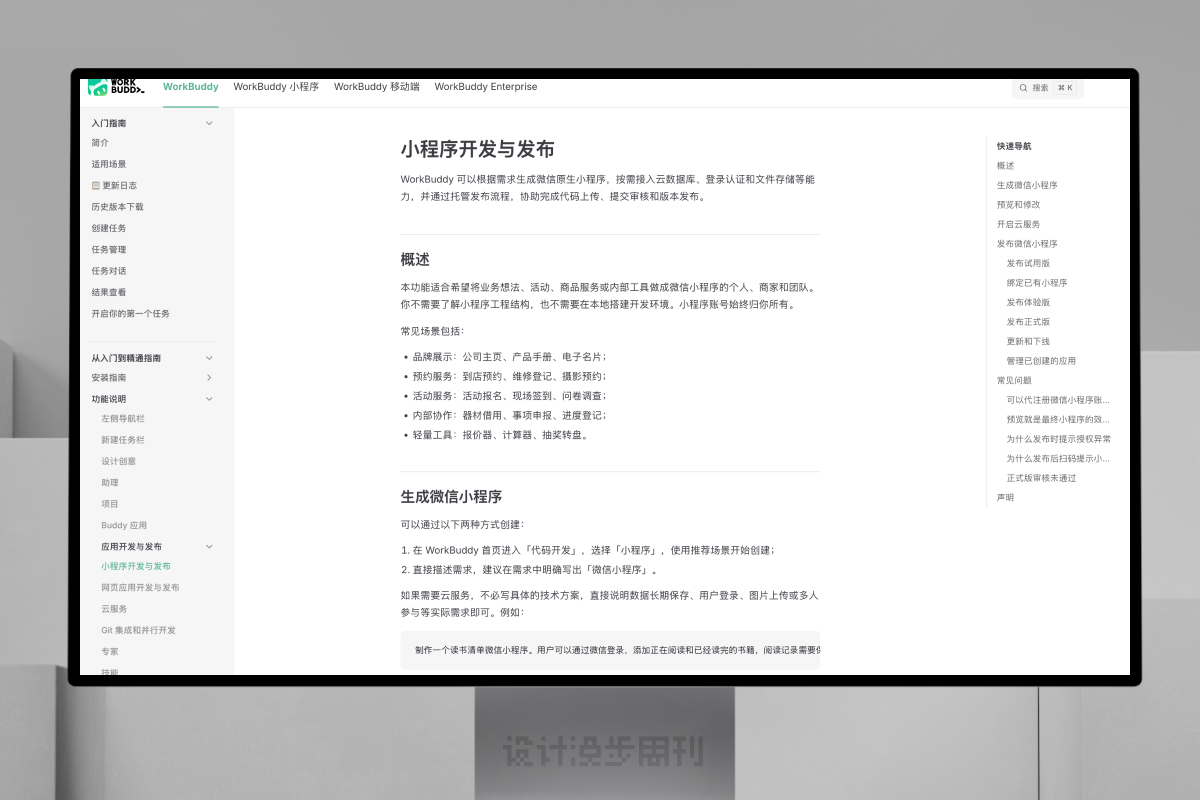Jump to 发布正式版 in the quick navigation
This screenshot has width=1200, height=800.
(x=1029, y=322)
